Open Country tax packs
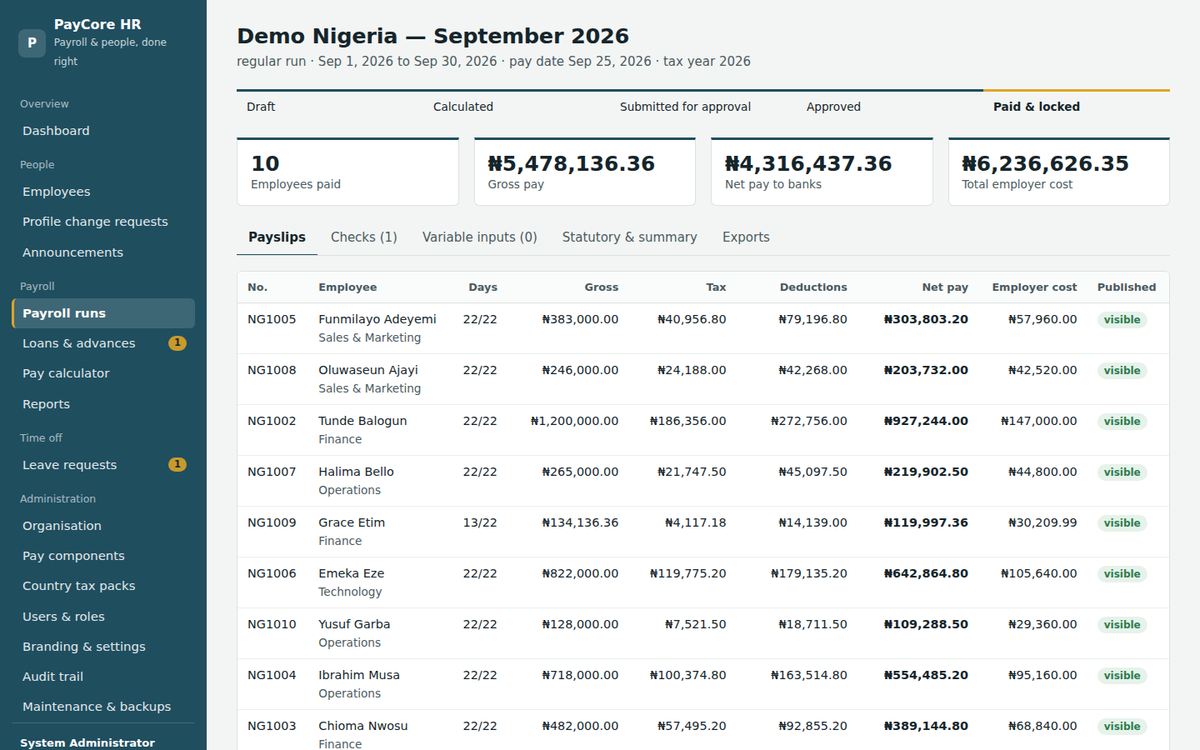The width and height of the screenshot is (1200, 750). pos(103,586)
